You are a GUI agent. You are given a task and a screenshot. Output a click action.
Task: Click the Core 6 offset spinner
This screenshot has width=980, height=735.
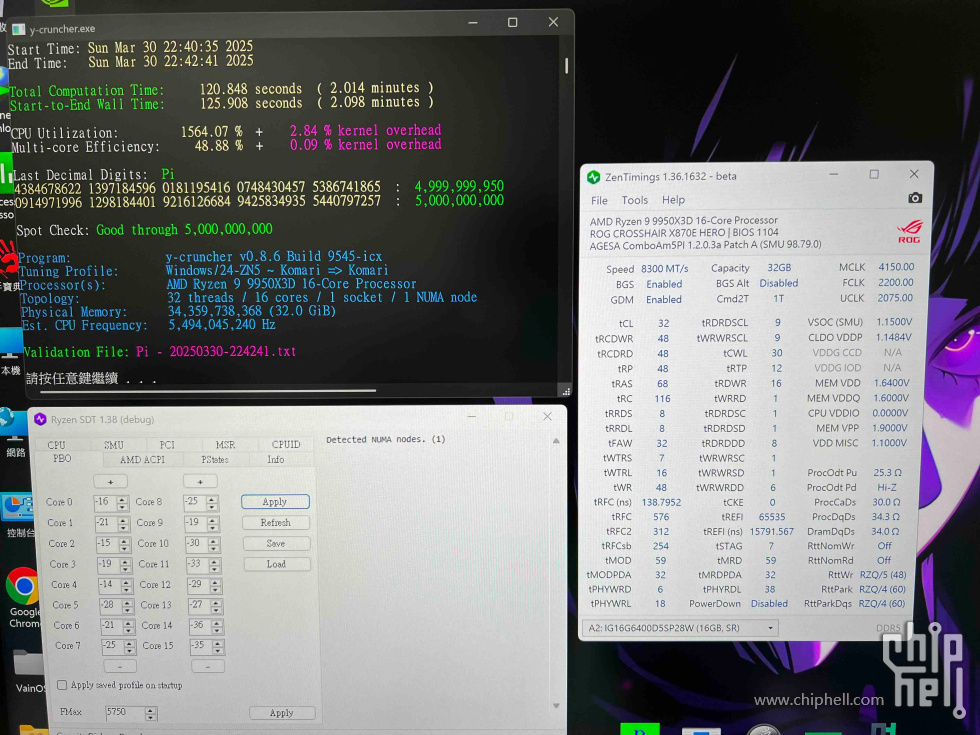click(x=118, y=626)
